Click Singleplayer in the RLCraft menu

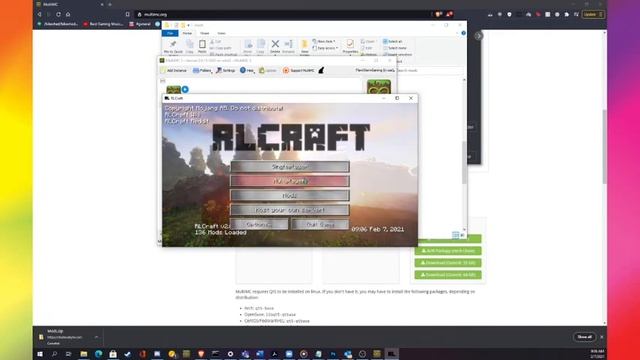[x=290, y=167]
